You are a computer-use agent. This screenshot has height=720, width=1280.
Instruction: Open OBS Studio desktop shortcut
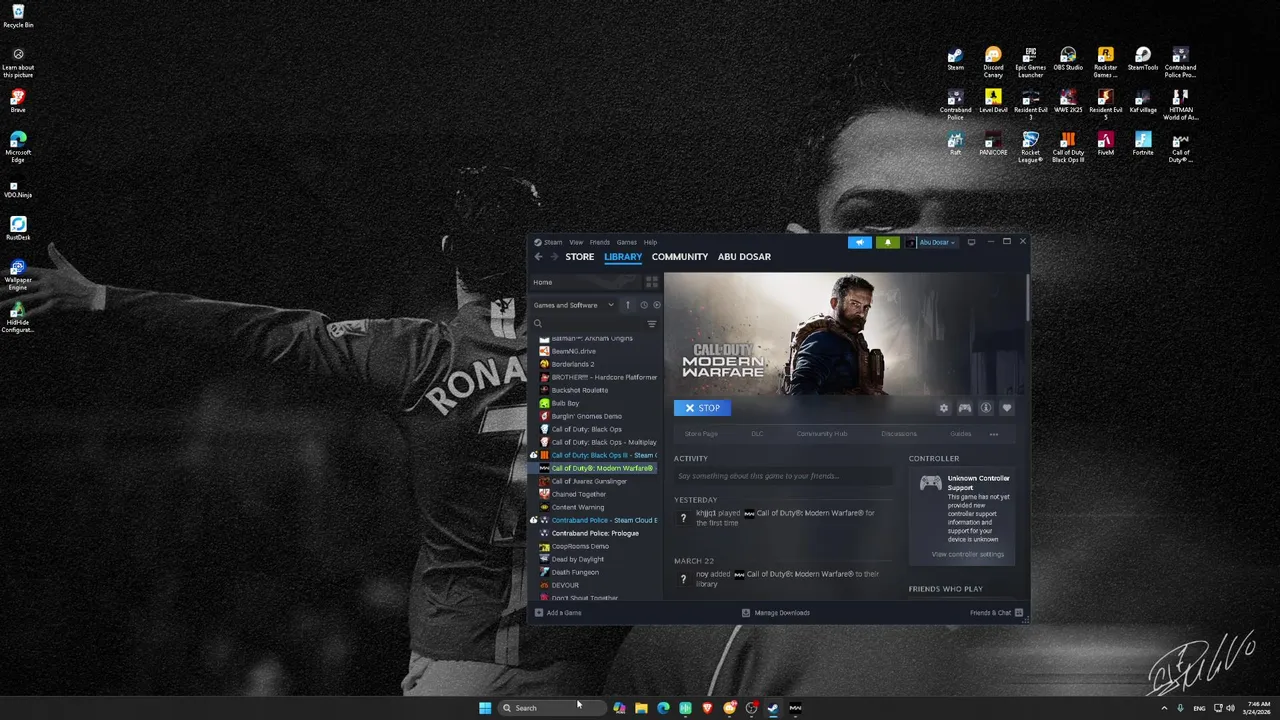[1068, 60]
